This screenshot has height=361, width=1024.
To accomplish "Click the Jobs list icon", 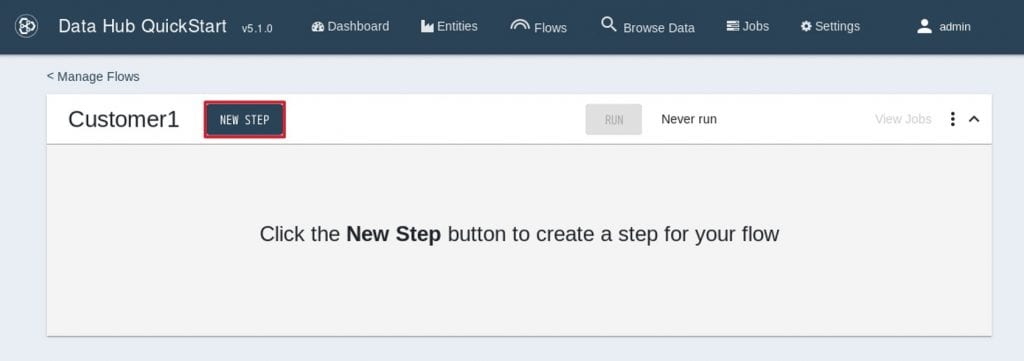I will click(x=733, y=27).
